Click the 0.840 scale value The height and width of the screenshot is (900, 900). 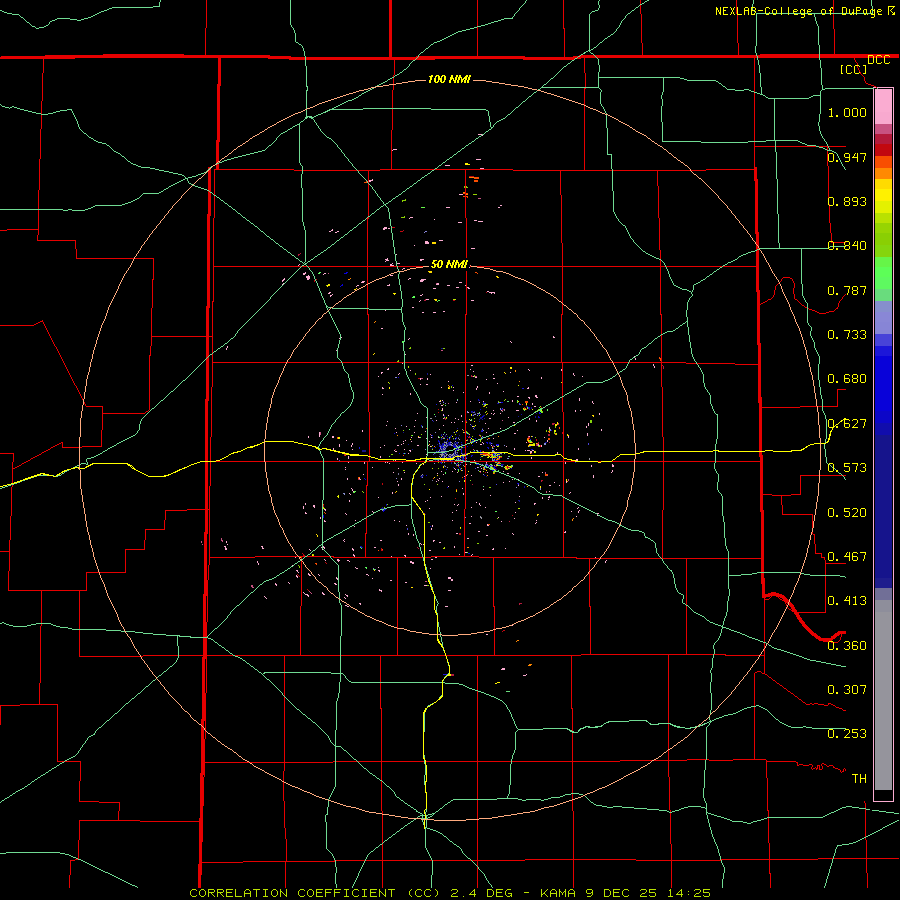point(847,246)
